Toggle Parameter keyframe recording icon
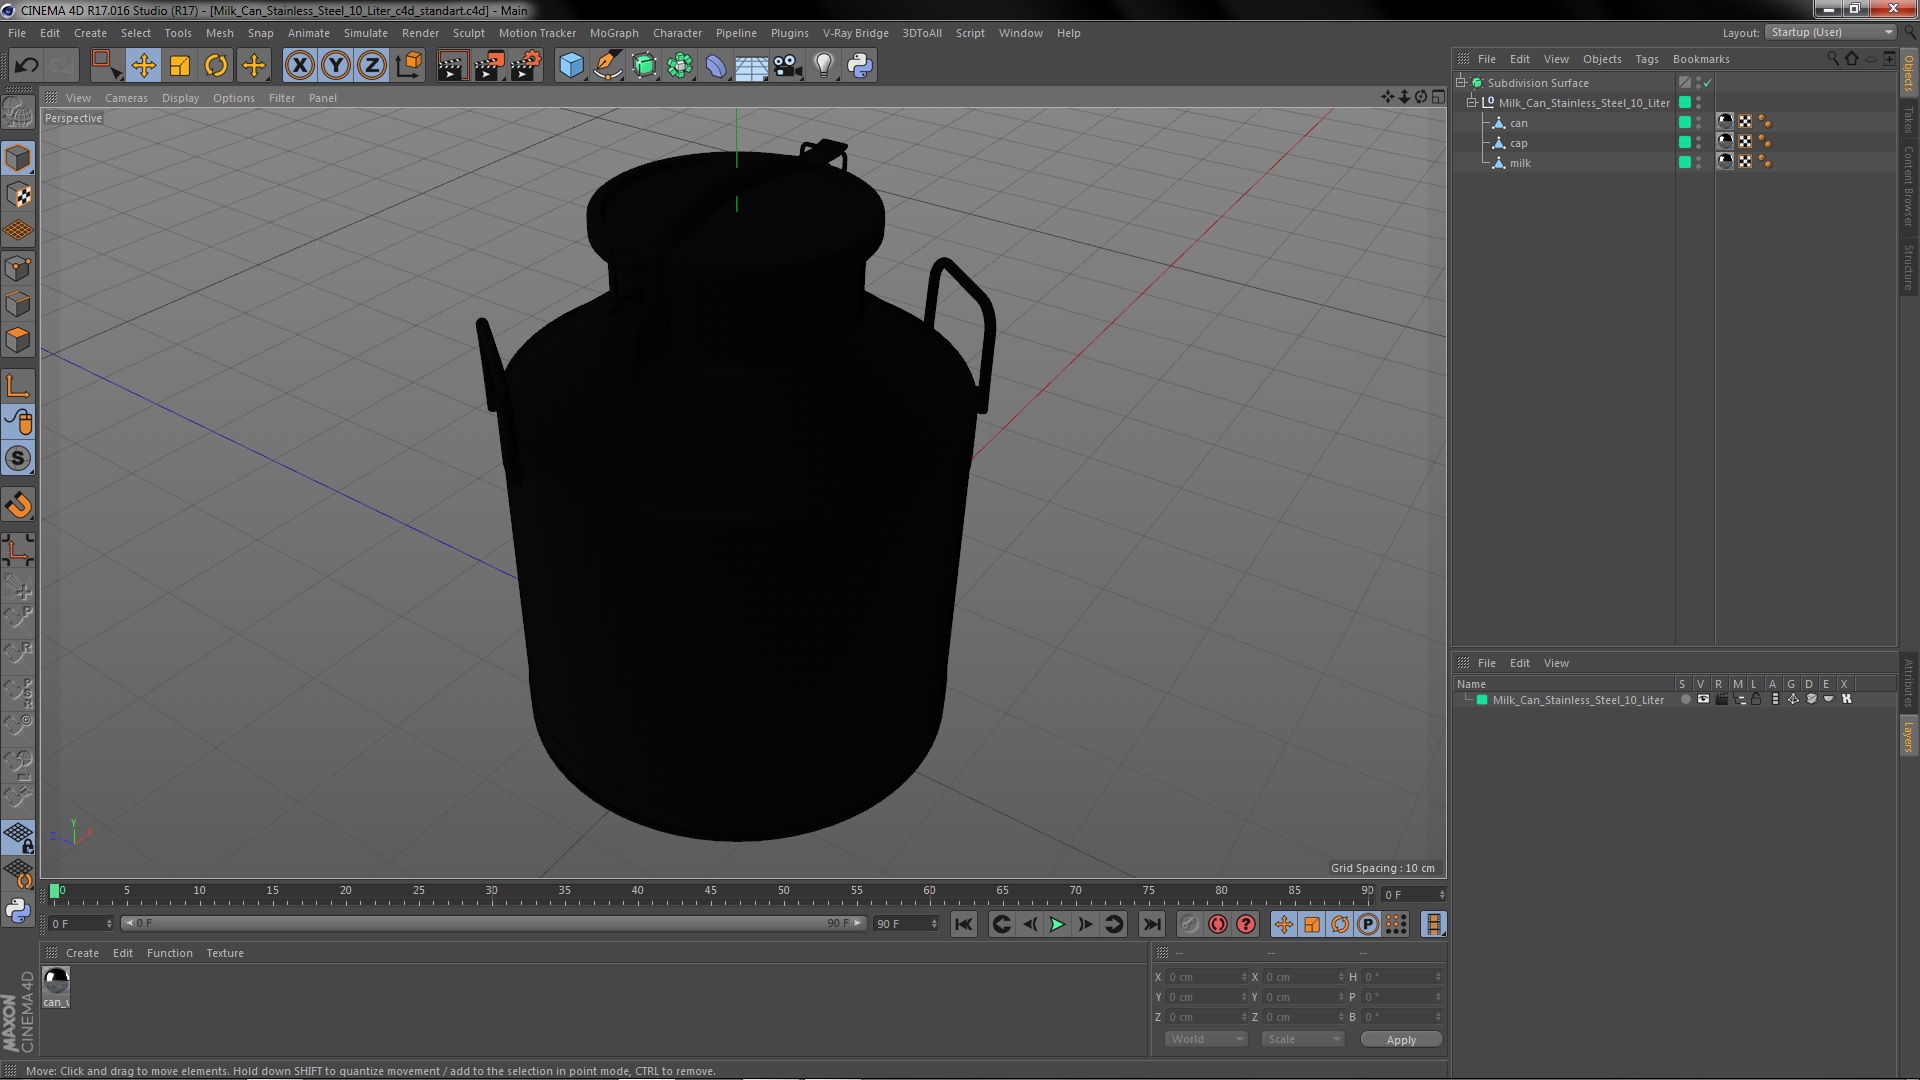Screen dimensions: 1920x1080 pyautogui.click(x=1368, y=925)
